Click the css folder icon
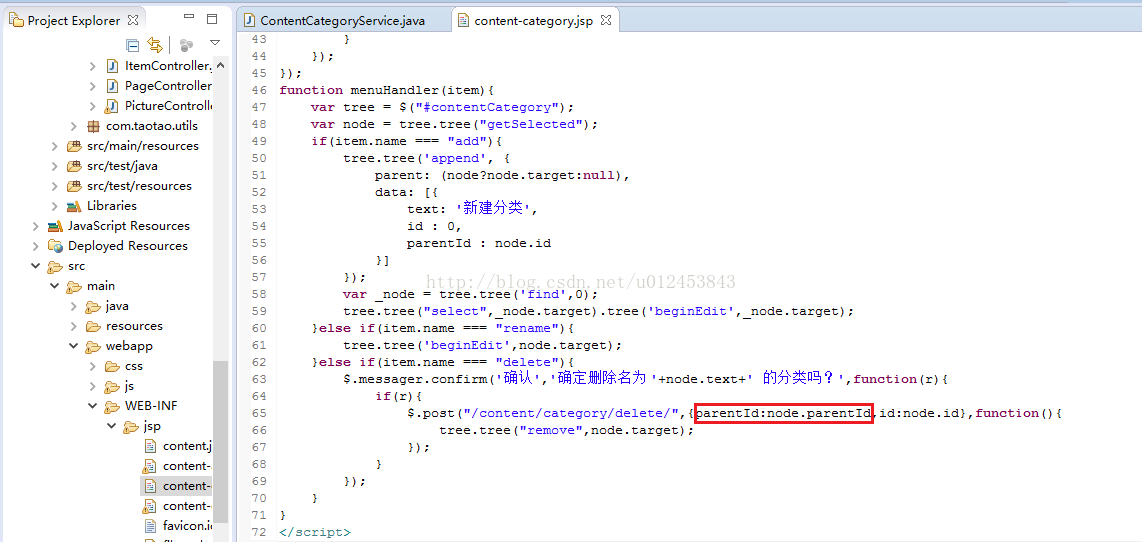The image size is (1142, 542). point(111,366)
